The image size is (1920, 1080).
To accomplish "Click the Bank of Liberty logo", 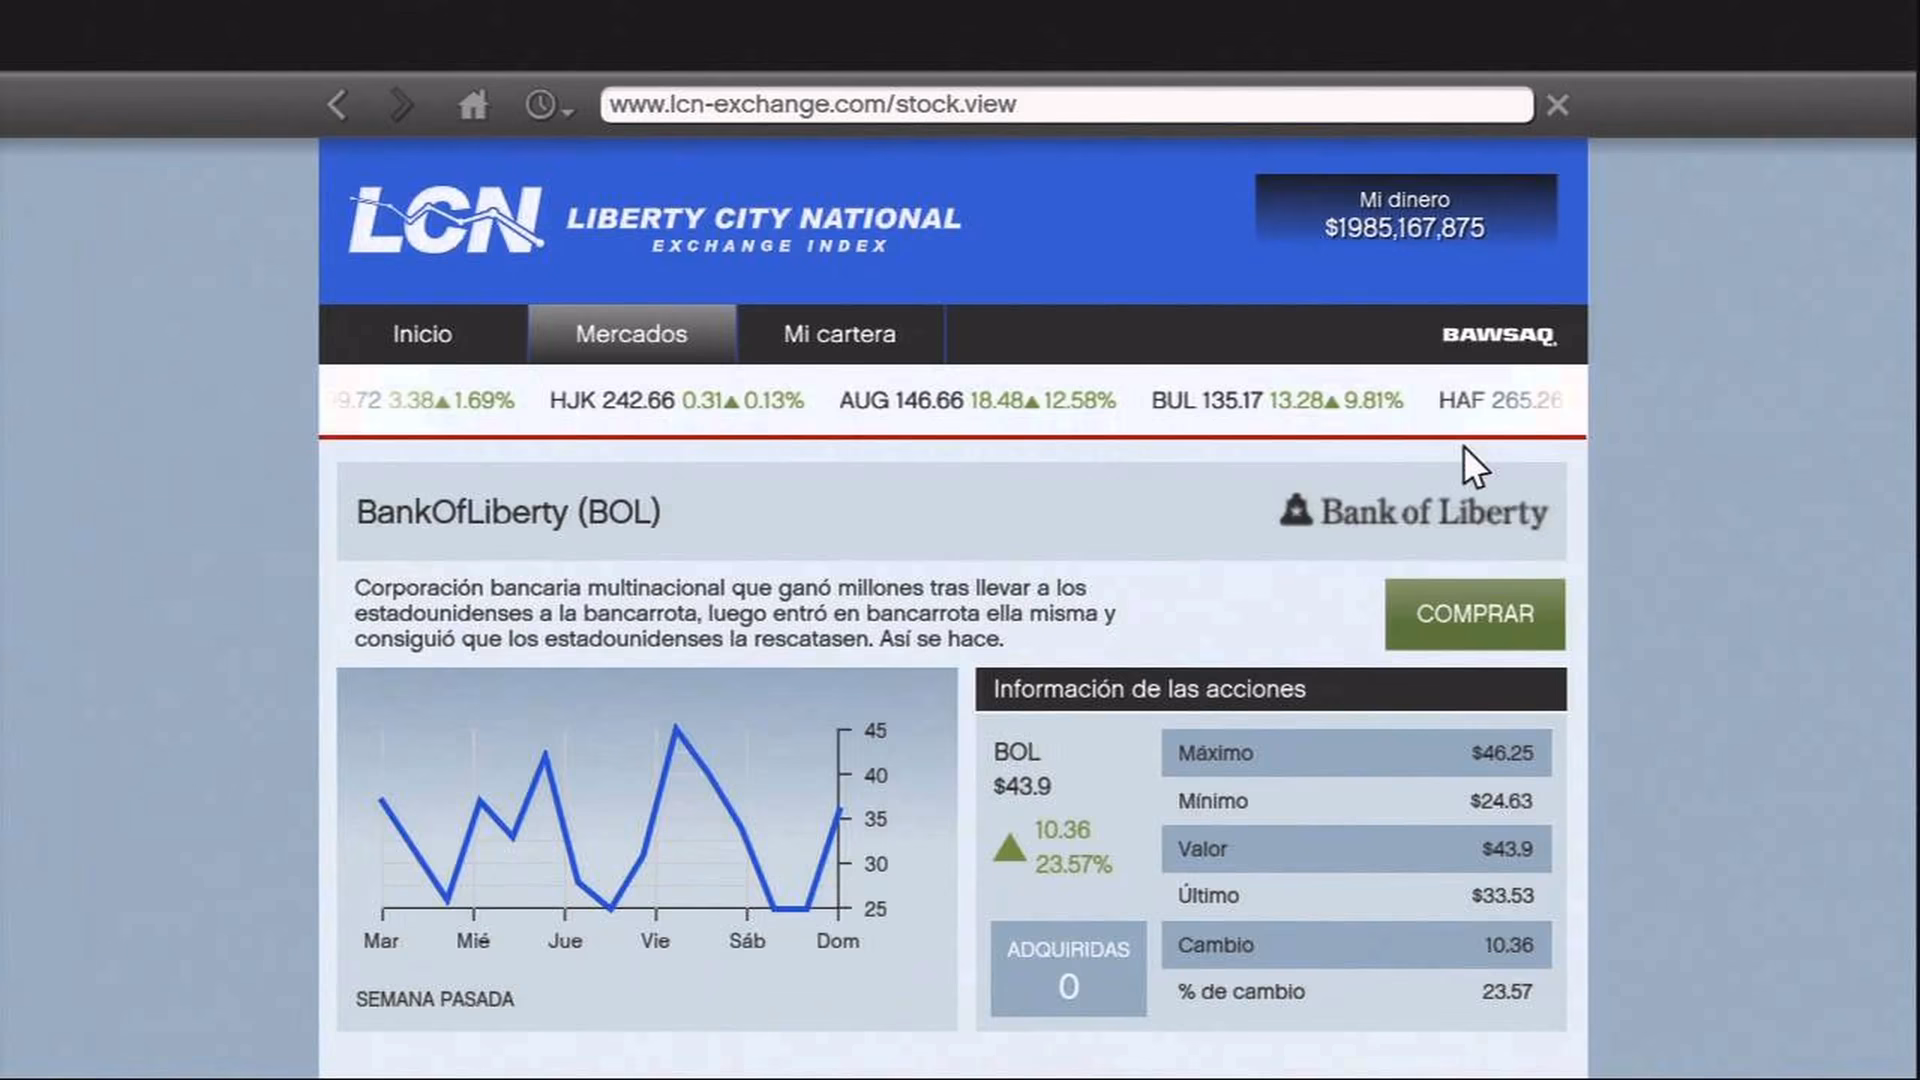I will click(x=1413, y=511).
